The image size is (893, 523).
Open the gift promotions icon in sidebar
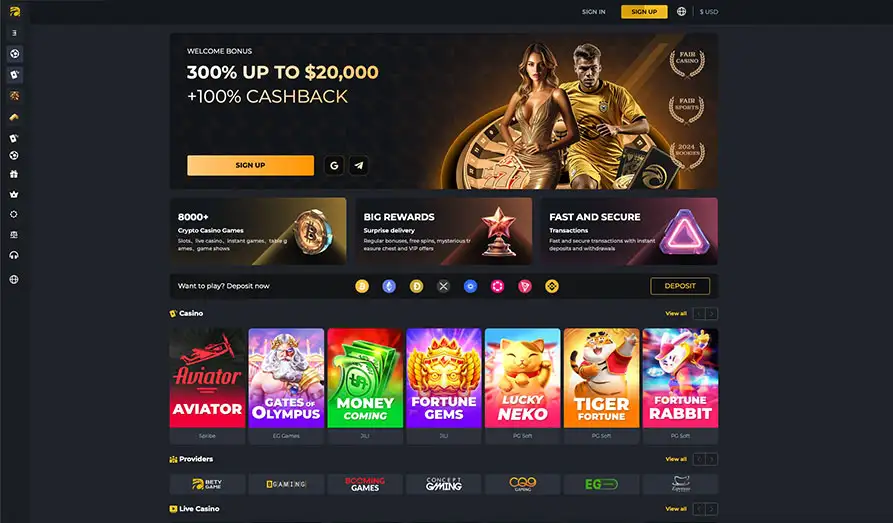[14, 174]
